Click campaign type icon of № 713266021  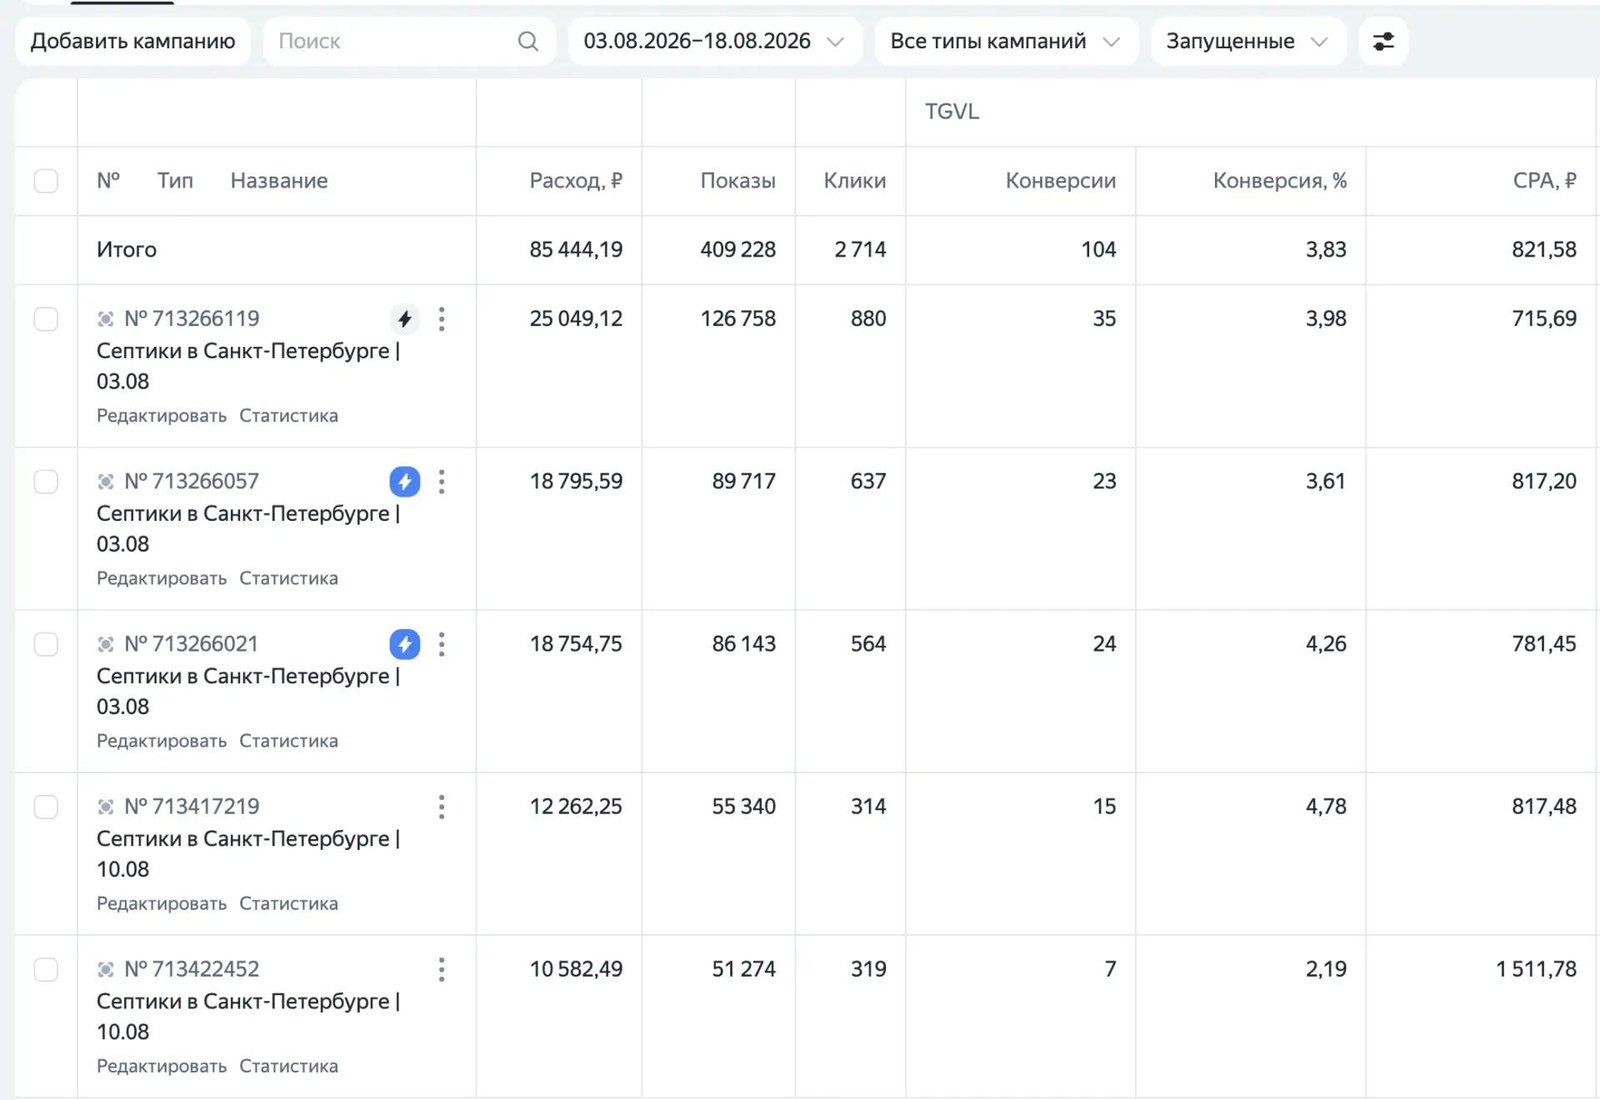click(x=105, y=644)
